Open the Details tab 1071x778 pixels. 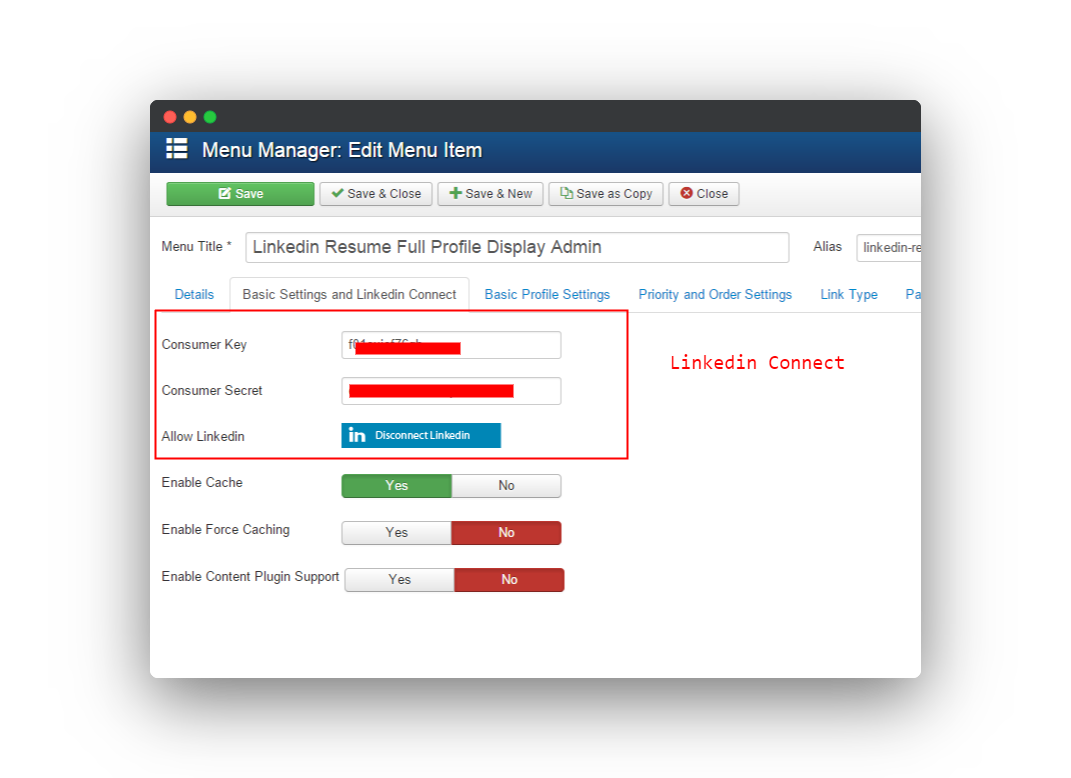pyautogui.click(x=194, y=294)
